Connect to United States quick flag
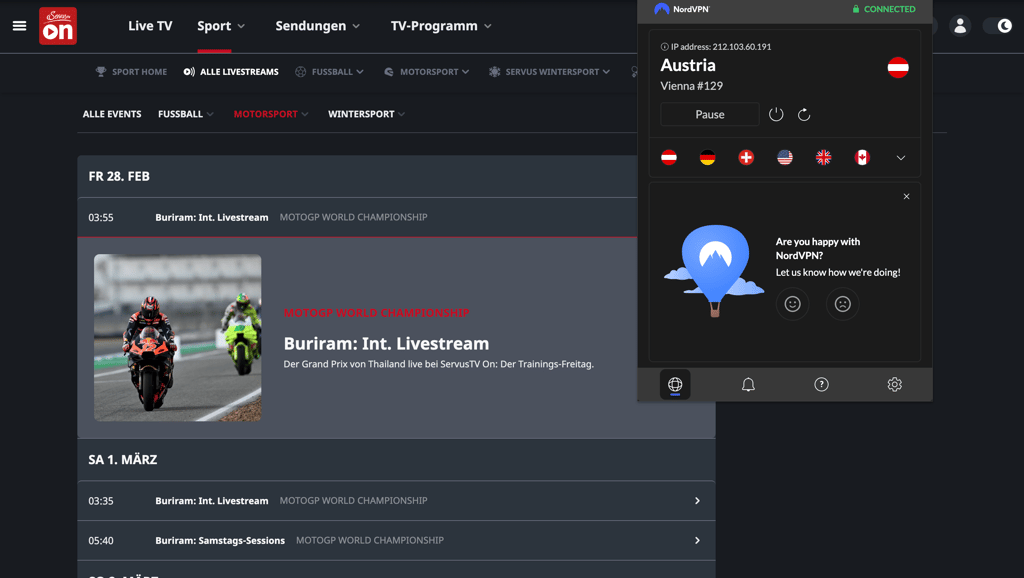 point(785,157)
